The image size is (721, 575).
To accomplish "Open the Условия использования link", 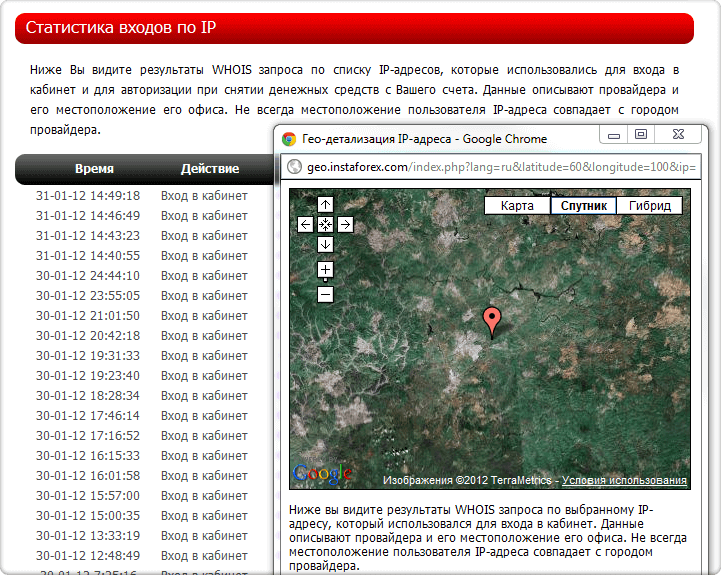I will tap(624, 480).
